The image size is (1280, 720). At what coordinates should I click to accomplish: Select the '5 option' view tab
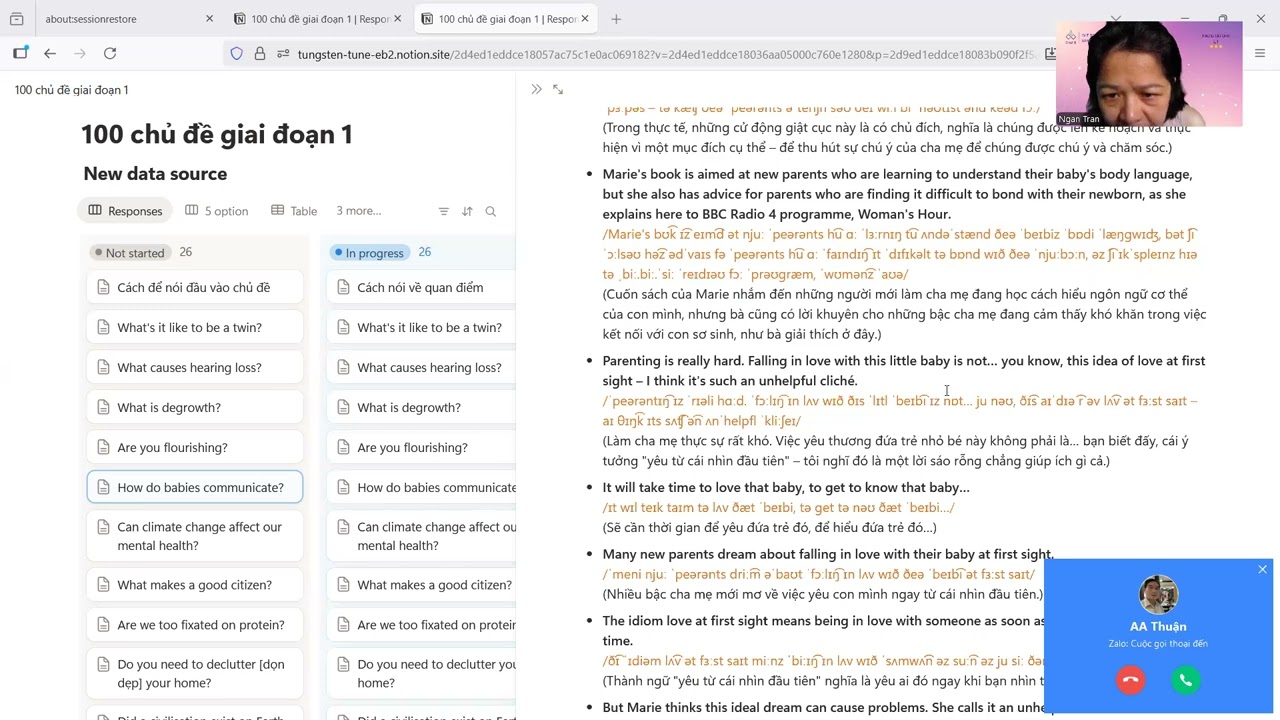tap(216, 211)
